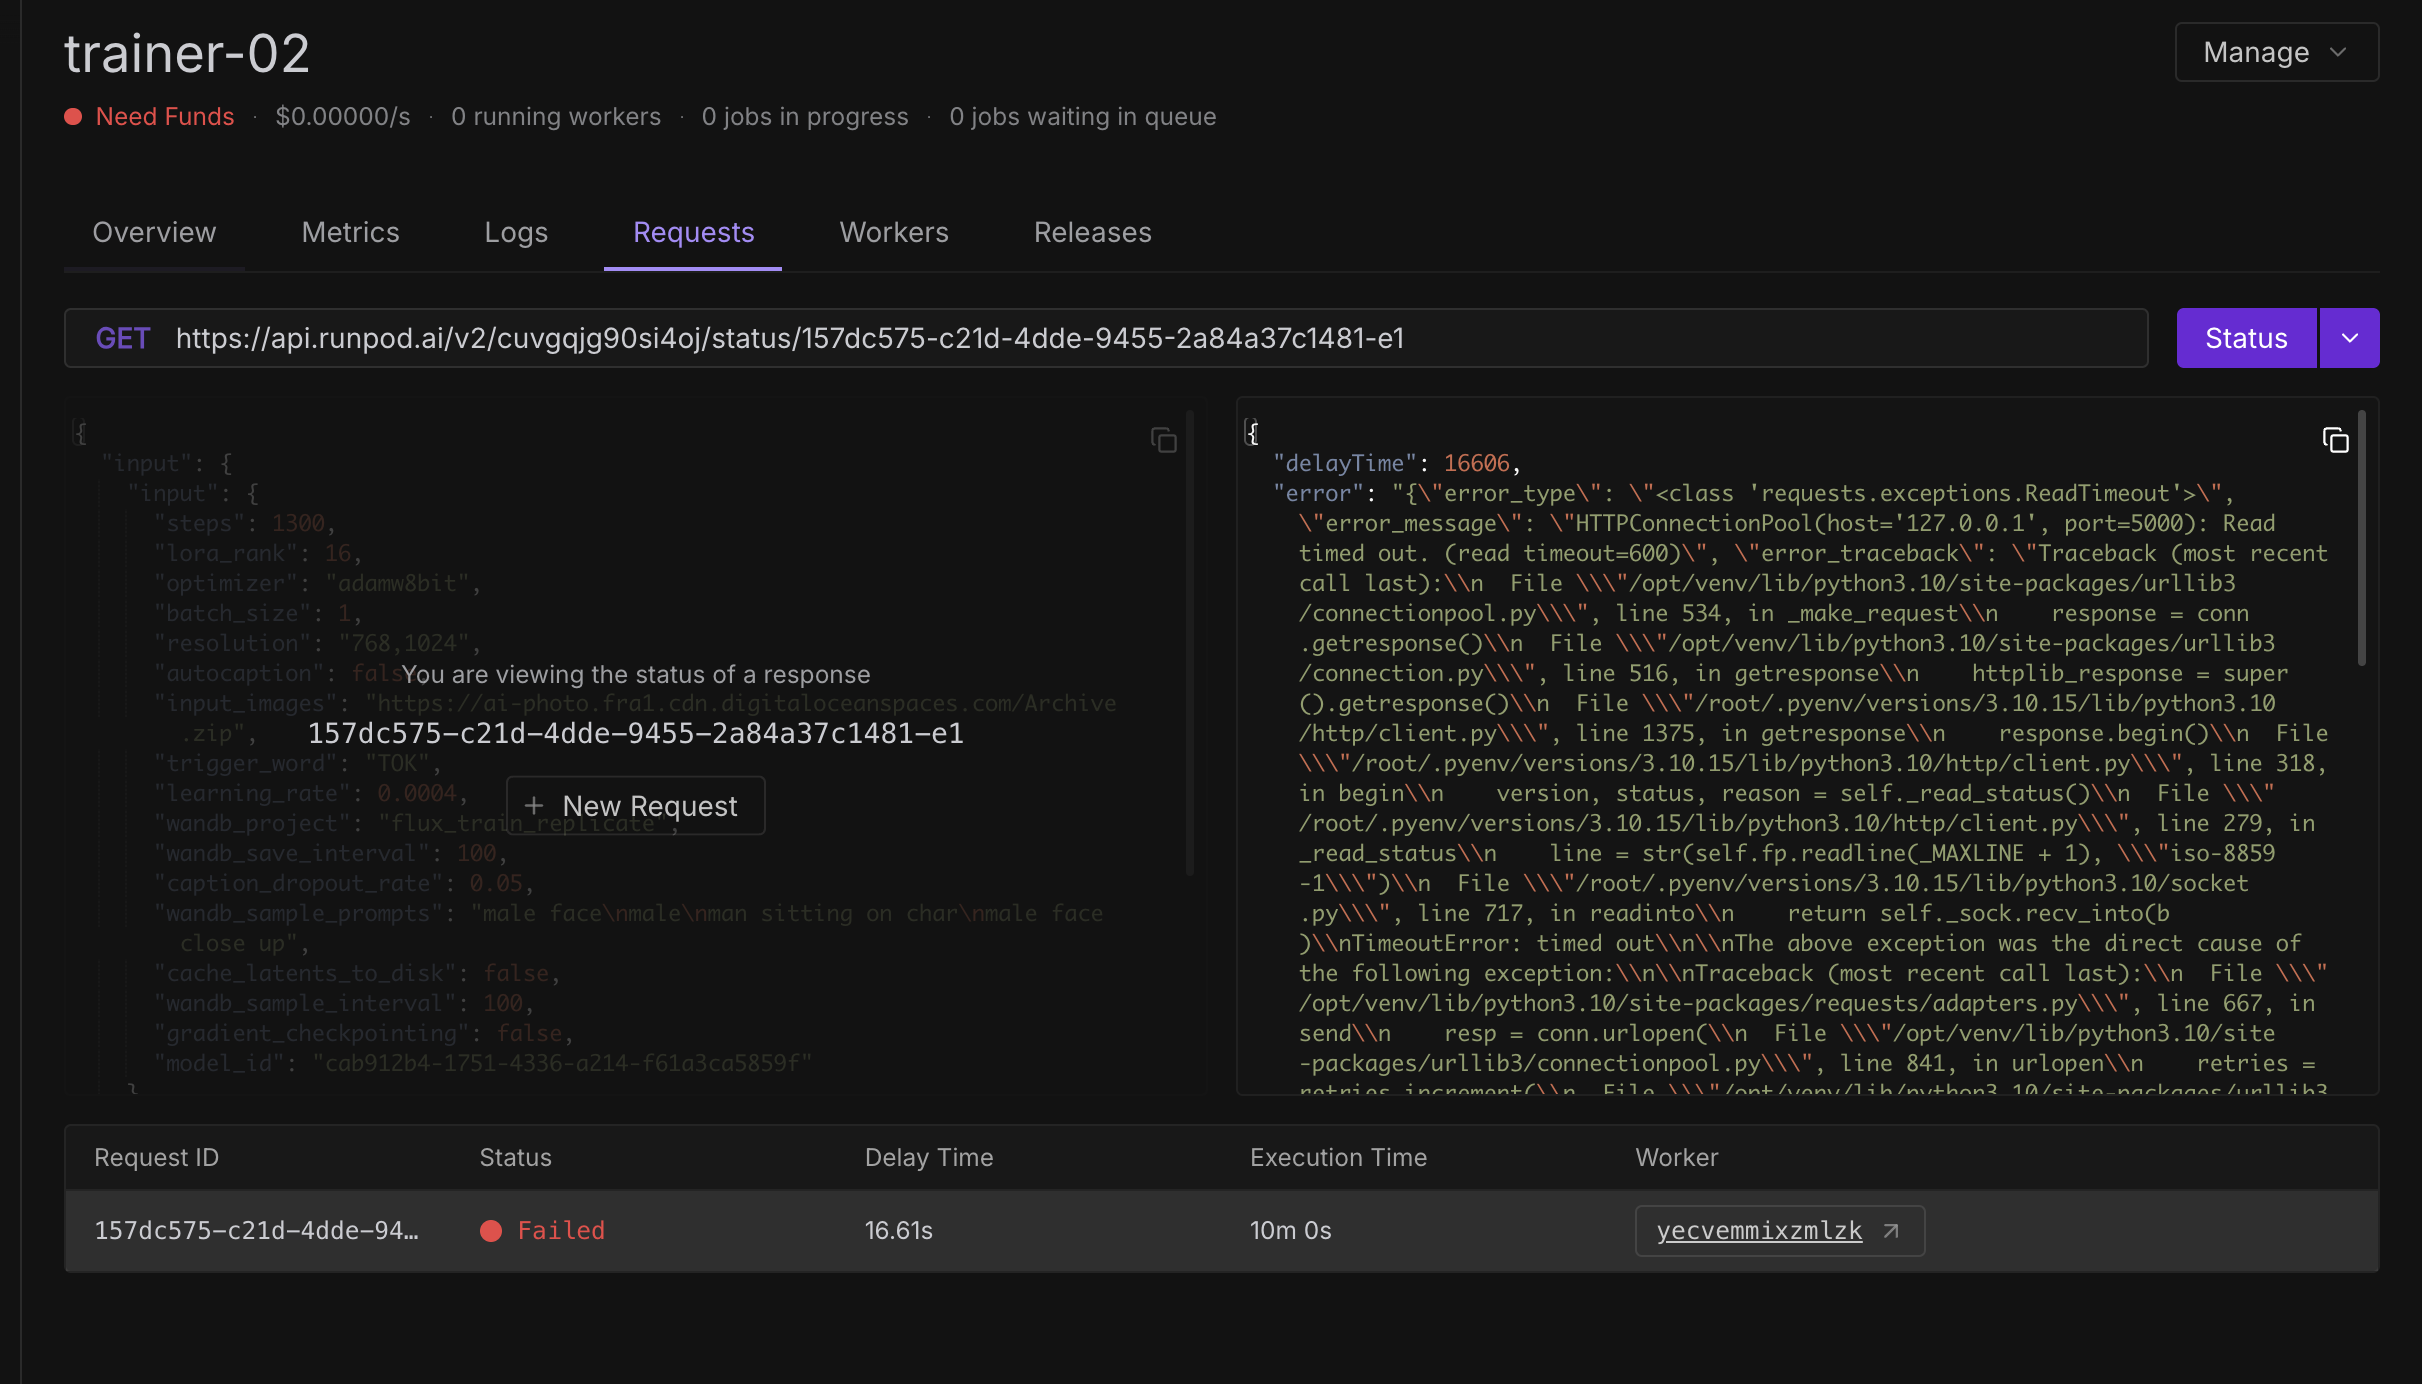The height and width of the screenshot is (1384, 2422).
Task: Expand the Status button dropdown arrow
Action: coord(2349,338)
